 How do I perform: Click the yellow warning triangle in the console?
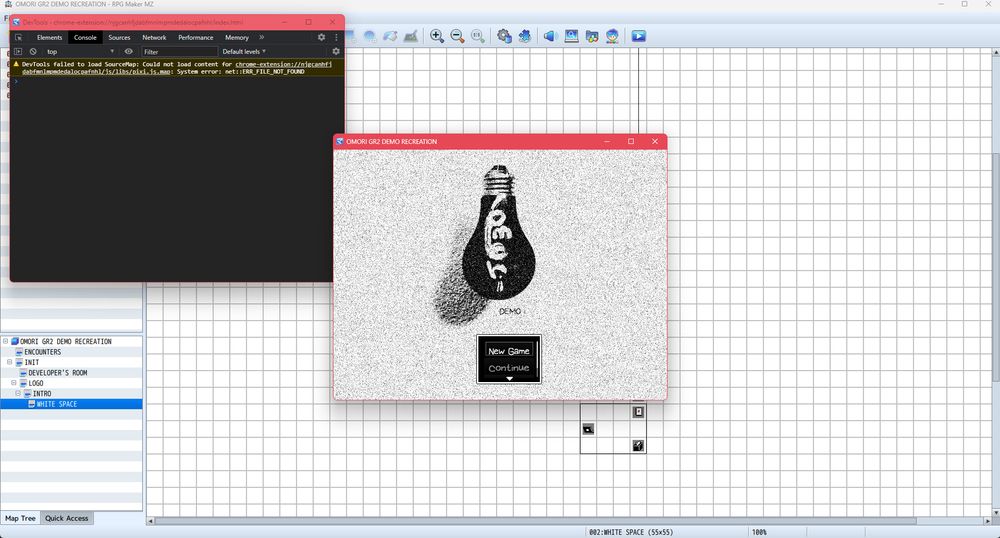(x=17, y=64)
